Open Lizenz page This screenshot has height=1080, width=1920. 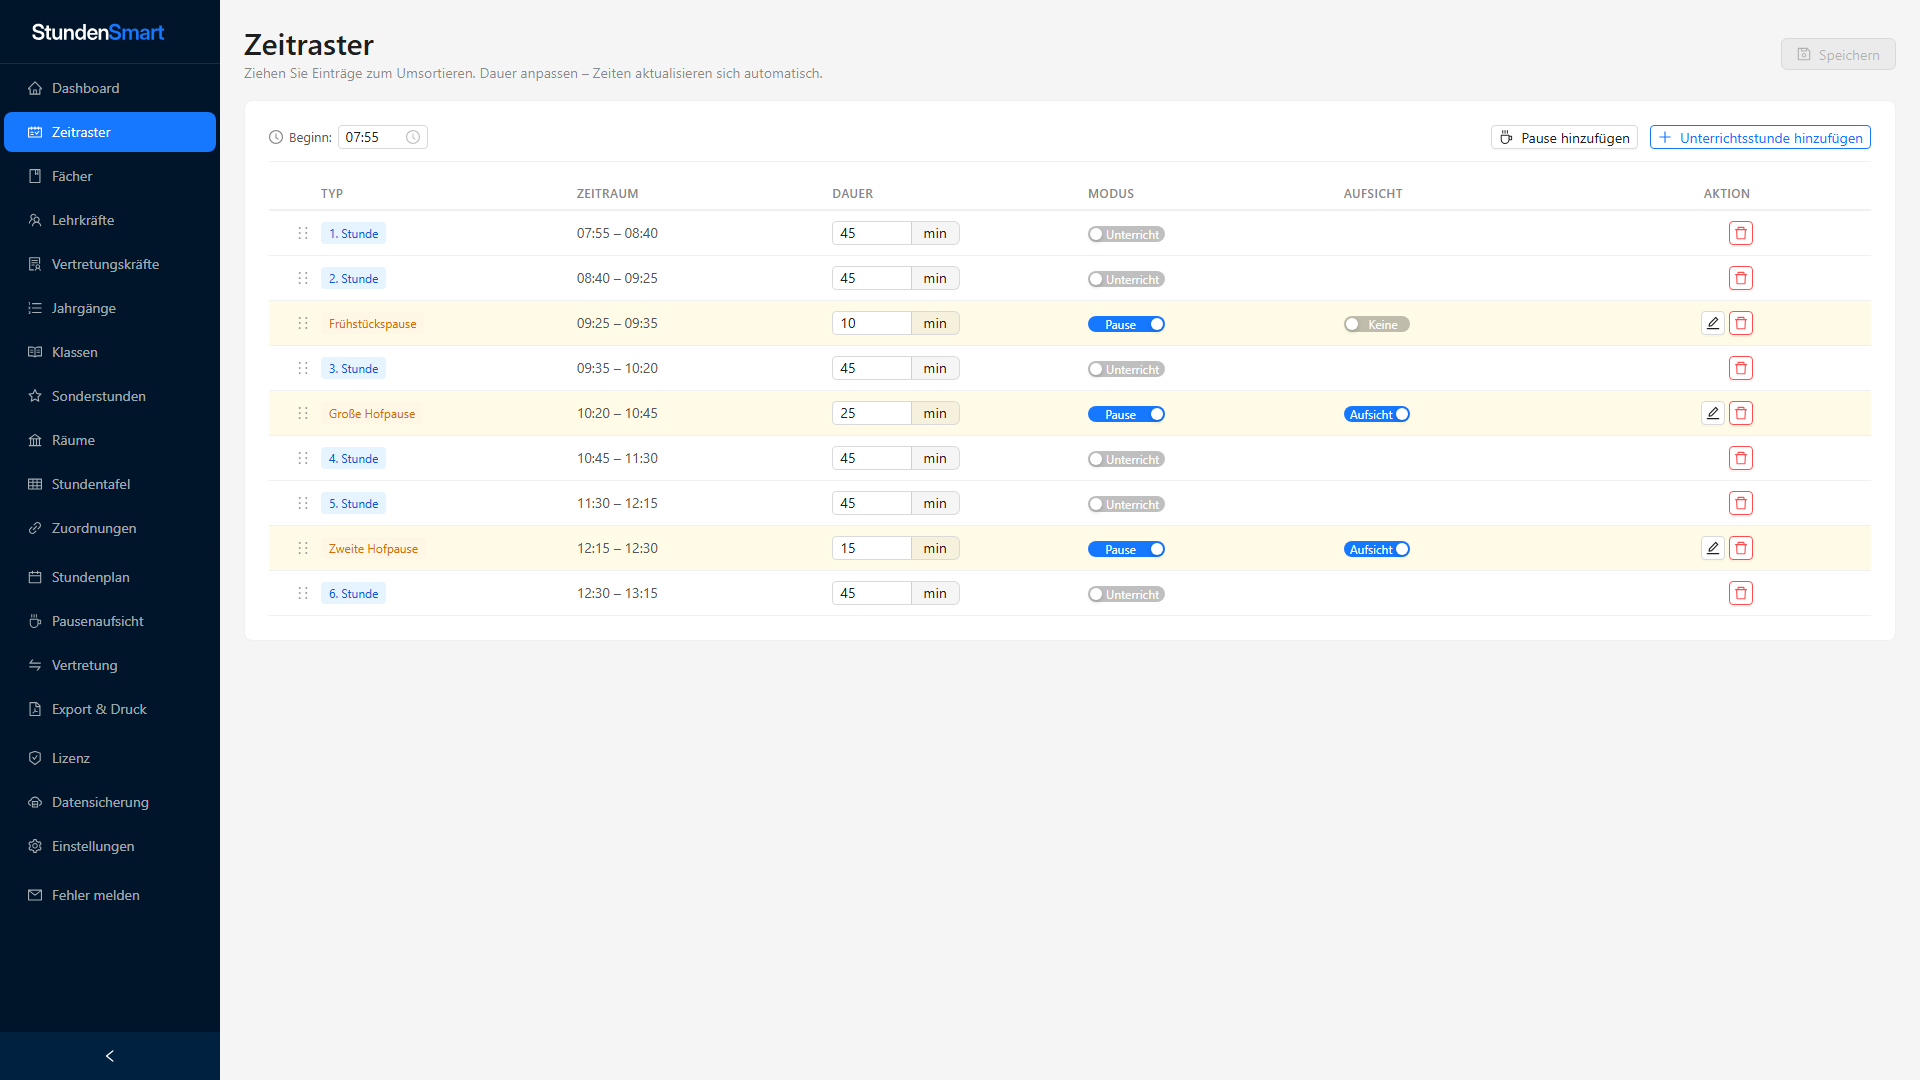pos(110,758)
